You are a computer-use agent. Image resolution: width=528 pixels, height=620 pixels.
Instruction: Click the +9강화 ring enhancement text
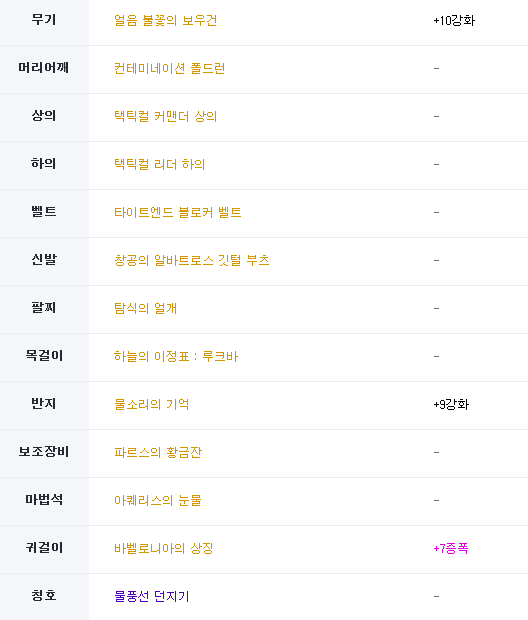click(x=451, y=404)
